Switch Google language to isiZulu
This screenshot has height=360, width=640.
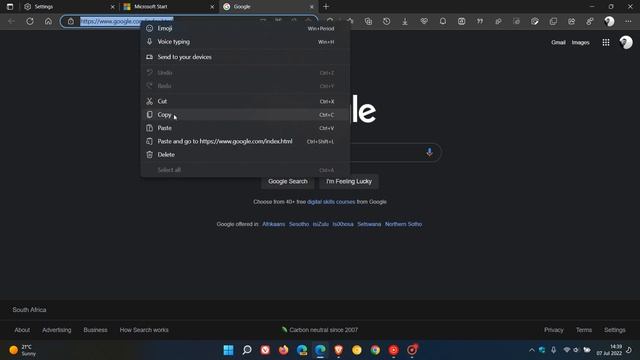click(x=320, y=224)
